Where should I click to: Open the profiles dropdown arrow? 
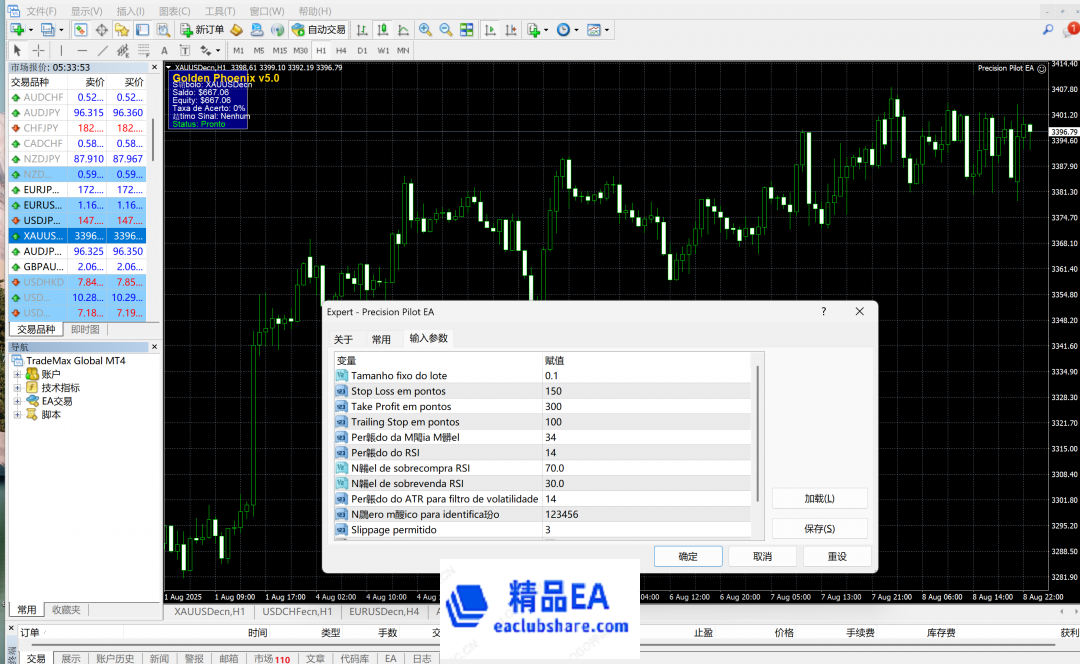(61, 30)
